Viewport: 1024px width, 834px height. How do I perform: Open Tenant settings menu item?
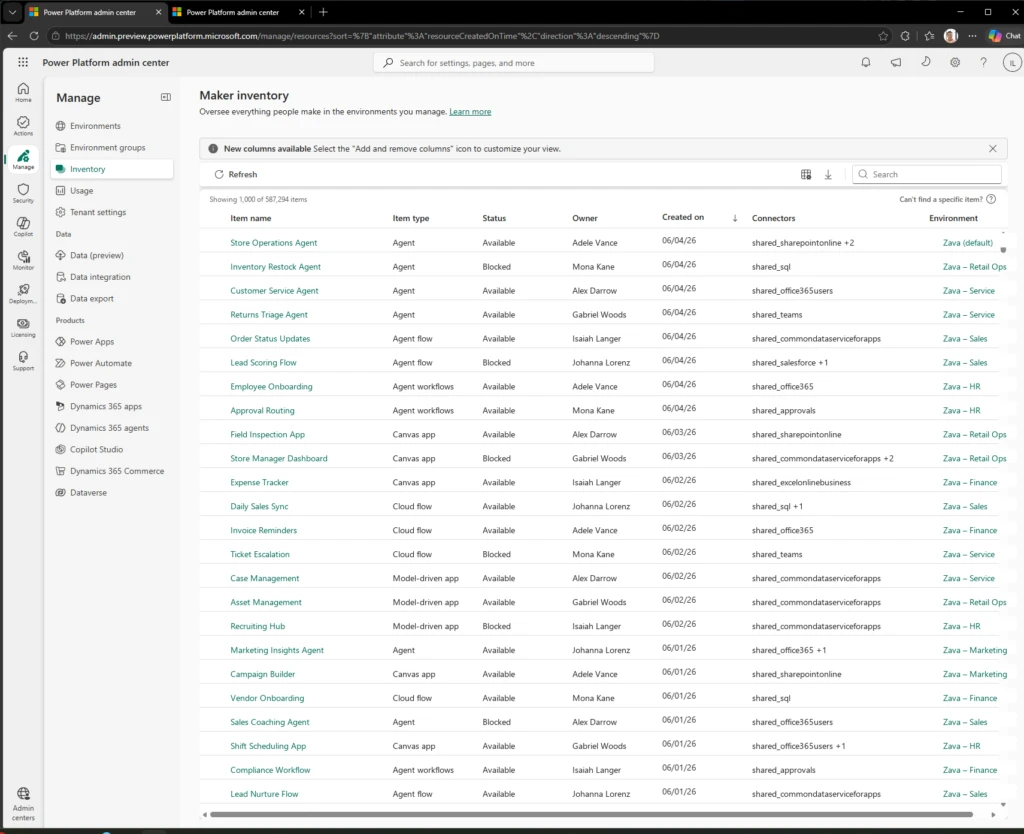tap(98, 212)
